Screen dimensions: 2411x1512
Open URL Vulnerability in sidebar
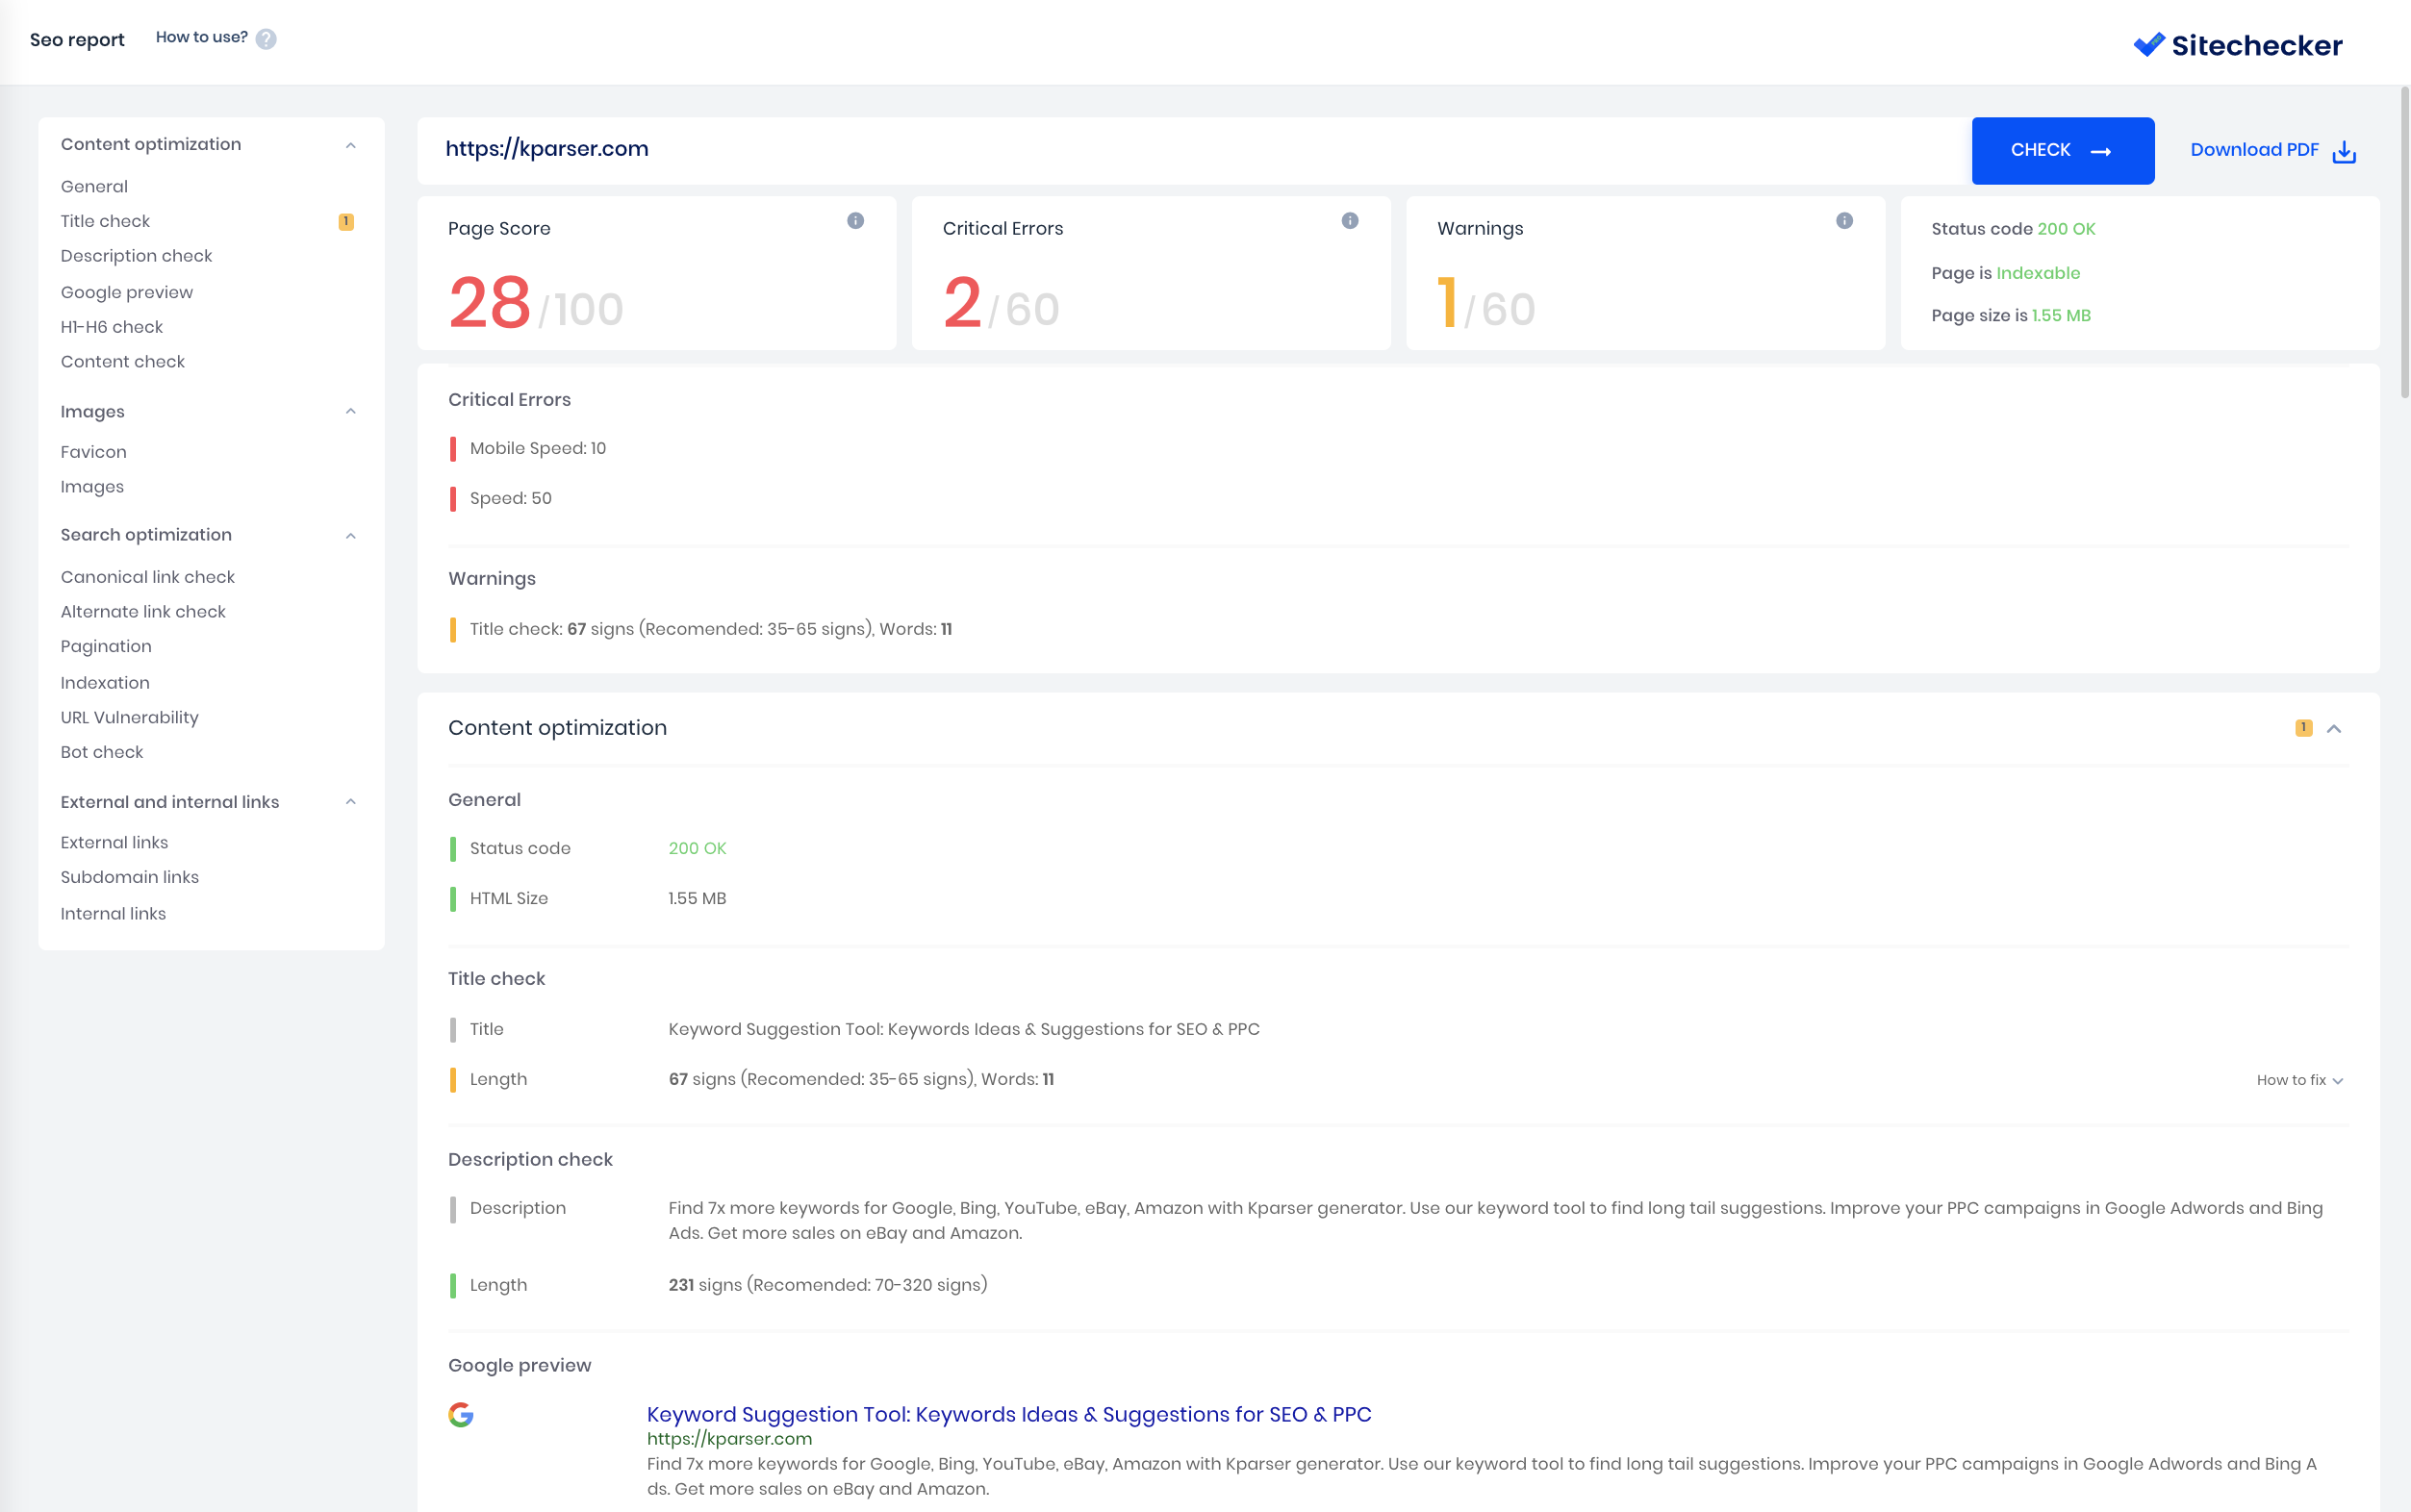click(129, 718)
